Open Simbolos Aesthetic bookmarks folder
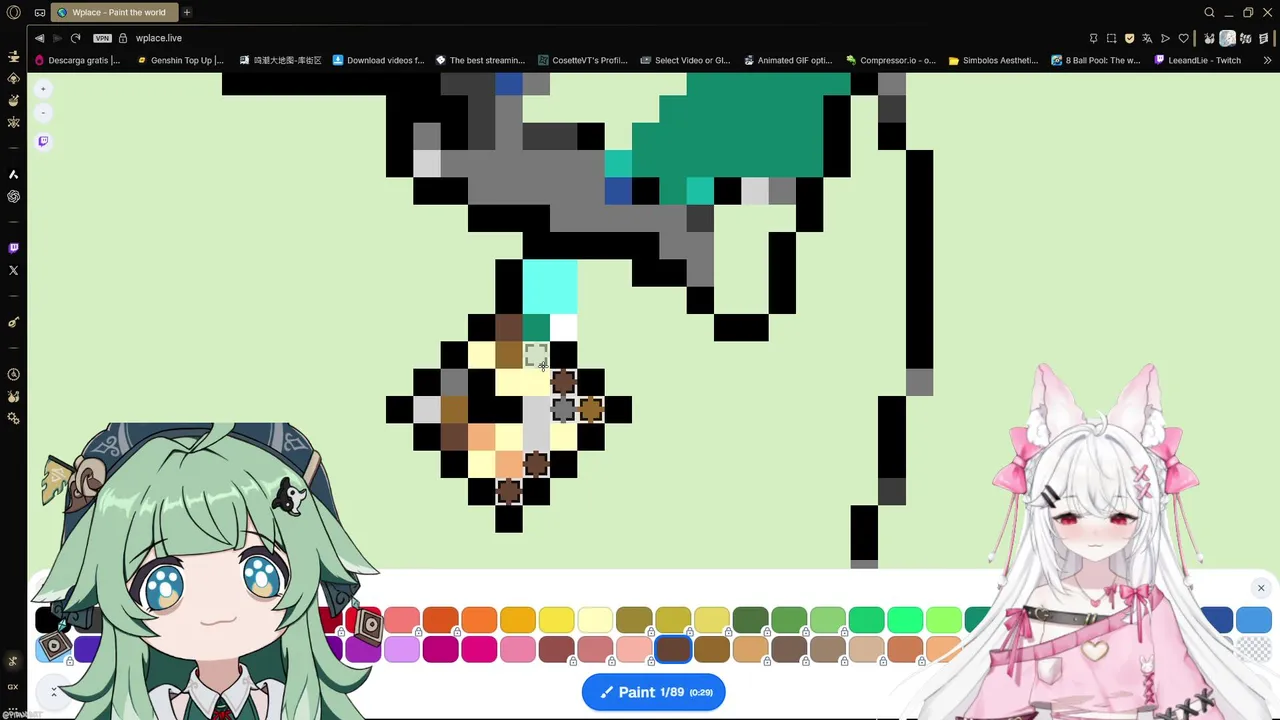The width and height of the screenshot is (1280, 720). pyautogui.click(x=993, y=60)
